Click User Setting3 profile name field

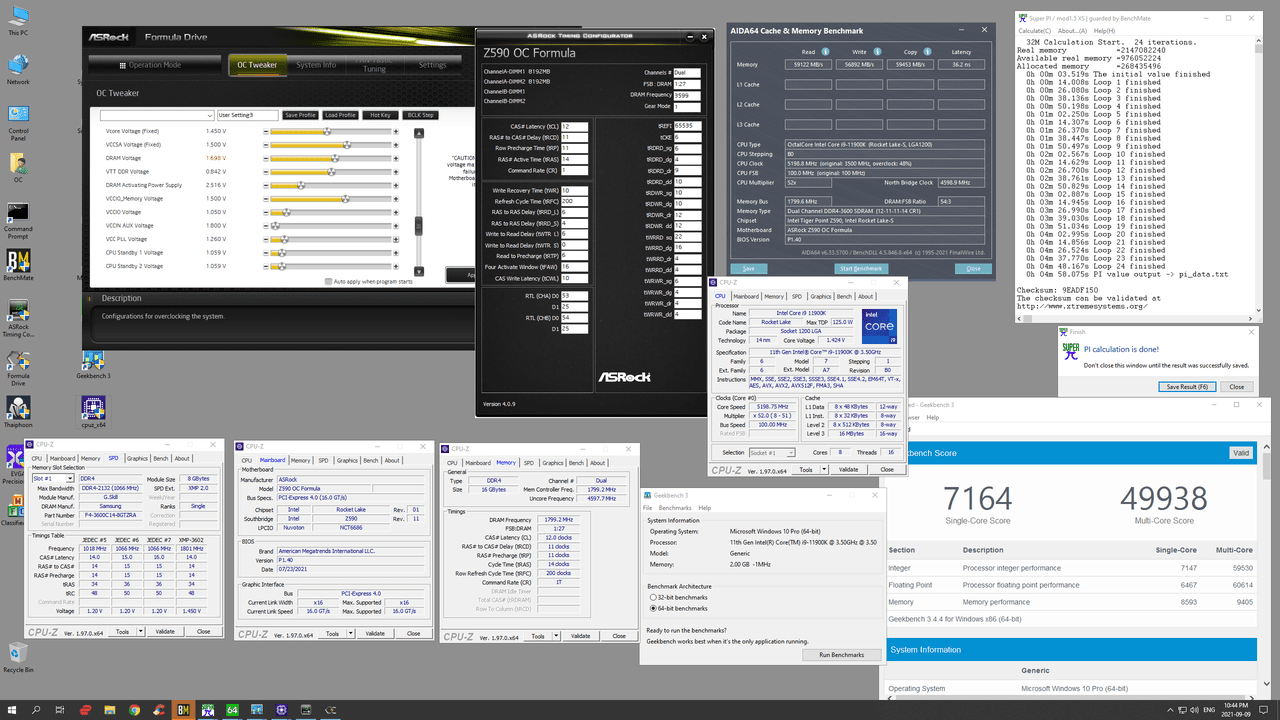click(x=247, y=115)
